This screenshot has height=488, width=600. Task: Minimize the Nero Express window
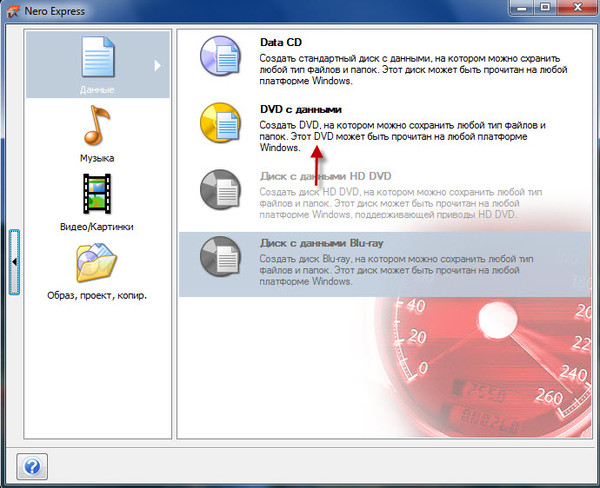(x=522, y=7)
